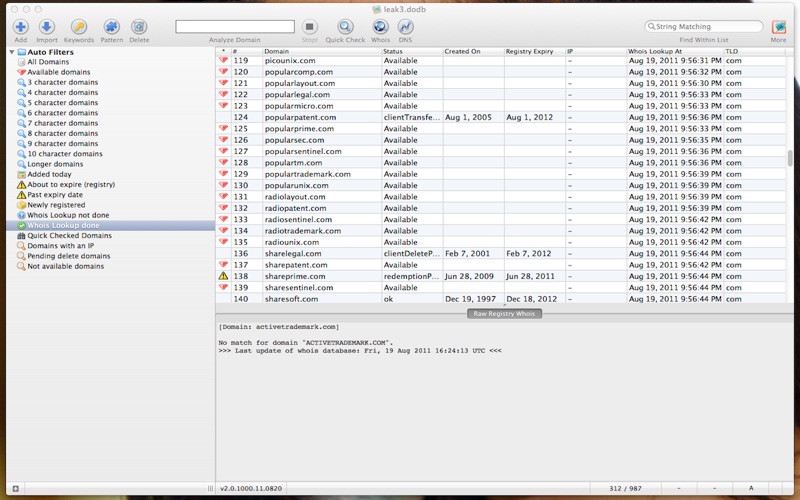
Task: Open the Pattern tool
Action: click(111, 27)
